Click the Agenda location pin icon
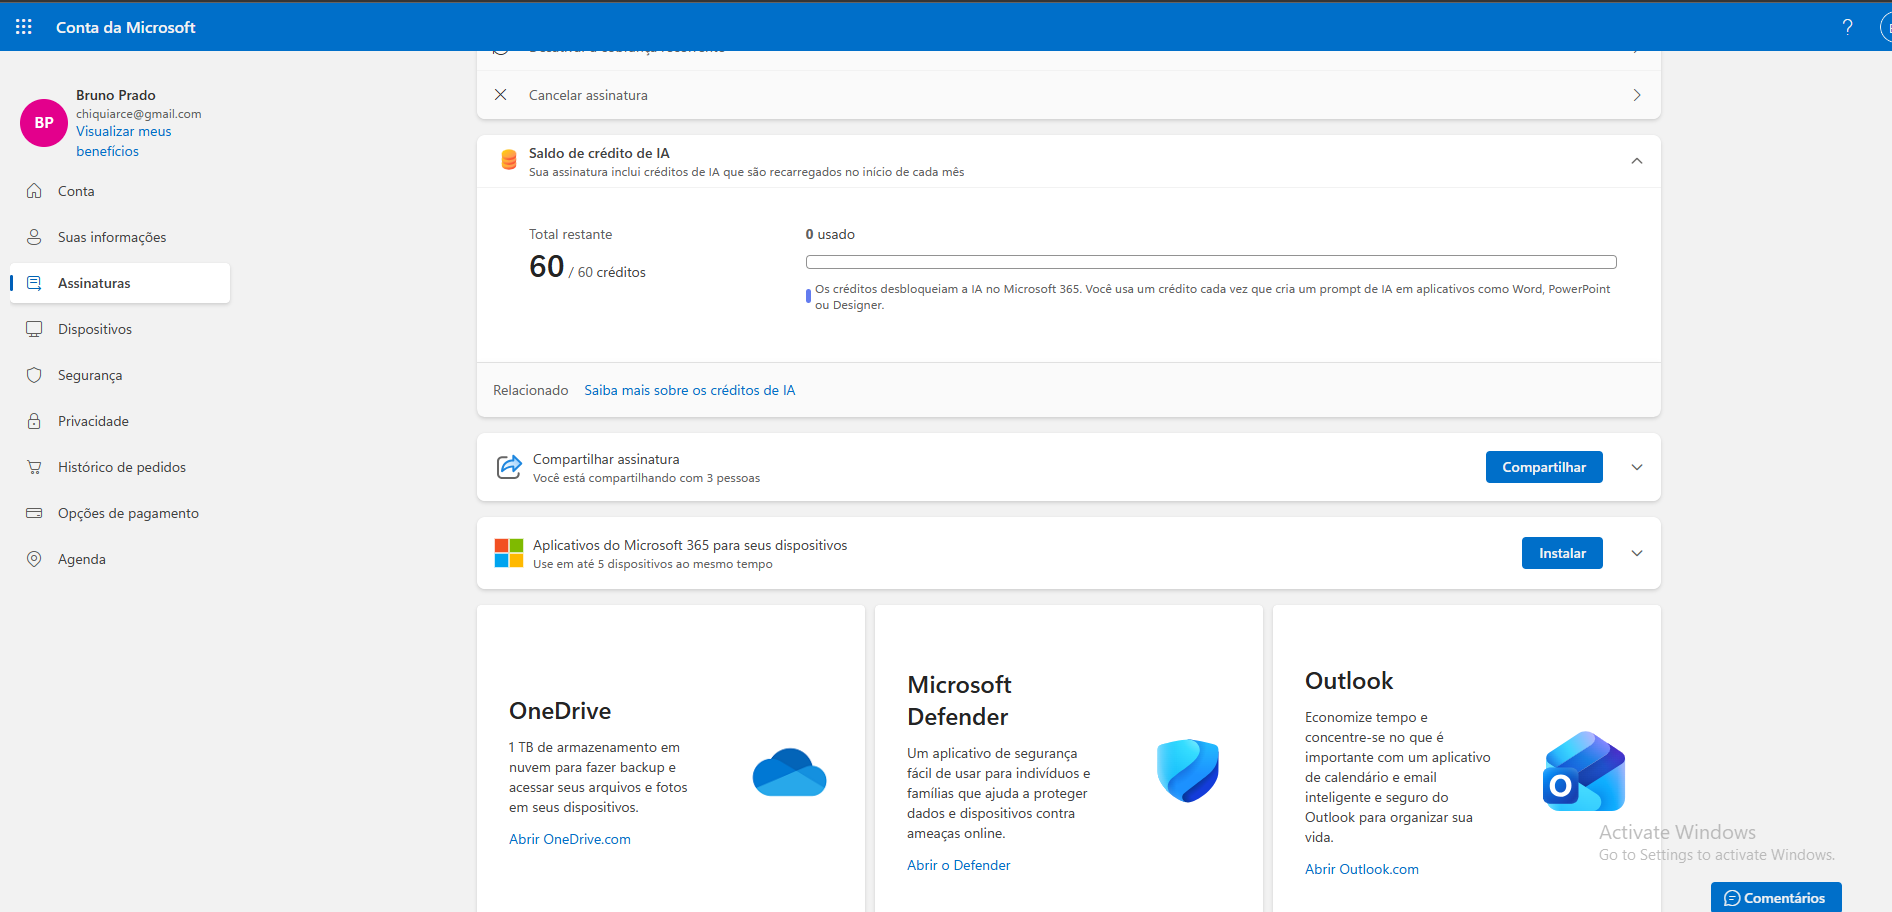This screenshot has height=912, width=1892. pyautogui.click(x=34, y=559)
